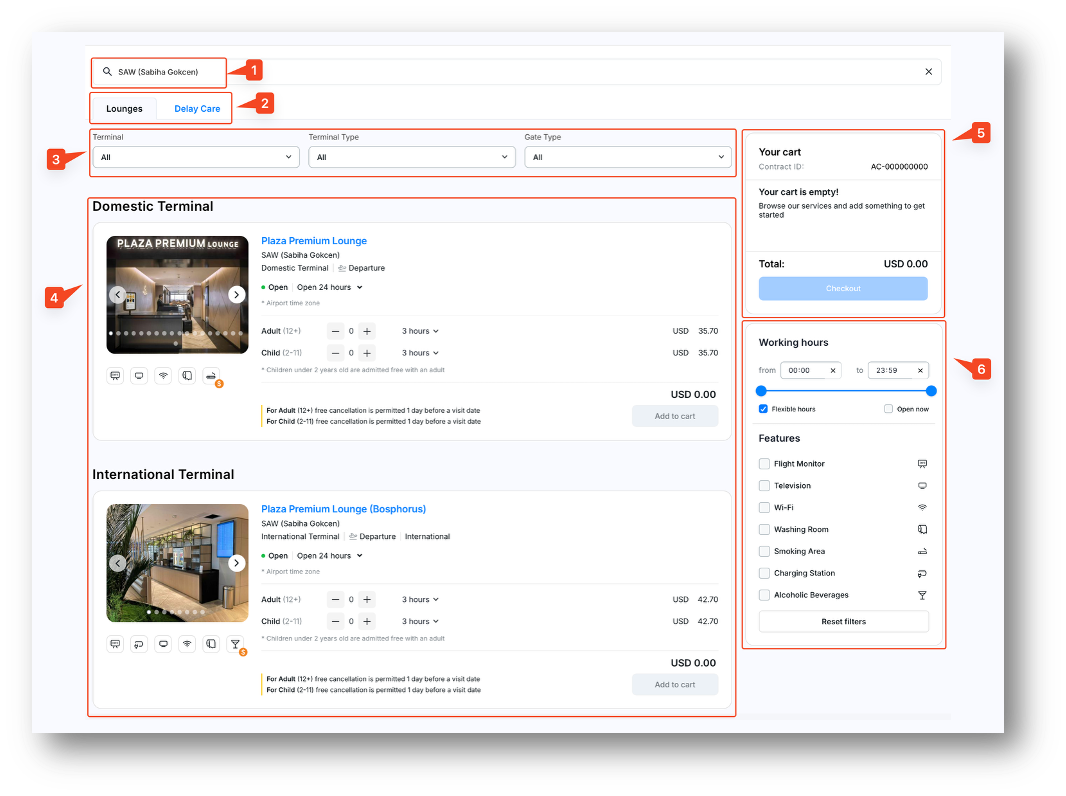The image size is (1066, 796).
Task: Open the Terminal Type dropdown
Action: pos(412,157)
